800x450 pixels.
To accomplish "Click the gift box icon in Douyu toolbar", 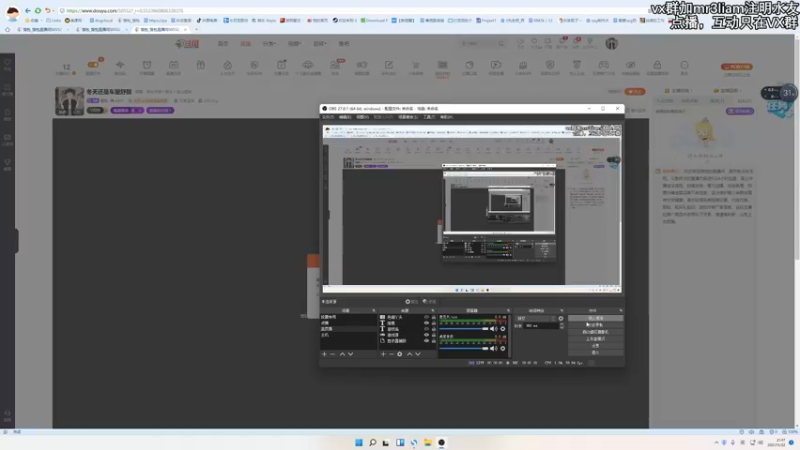I will (201, 65).
